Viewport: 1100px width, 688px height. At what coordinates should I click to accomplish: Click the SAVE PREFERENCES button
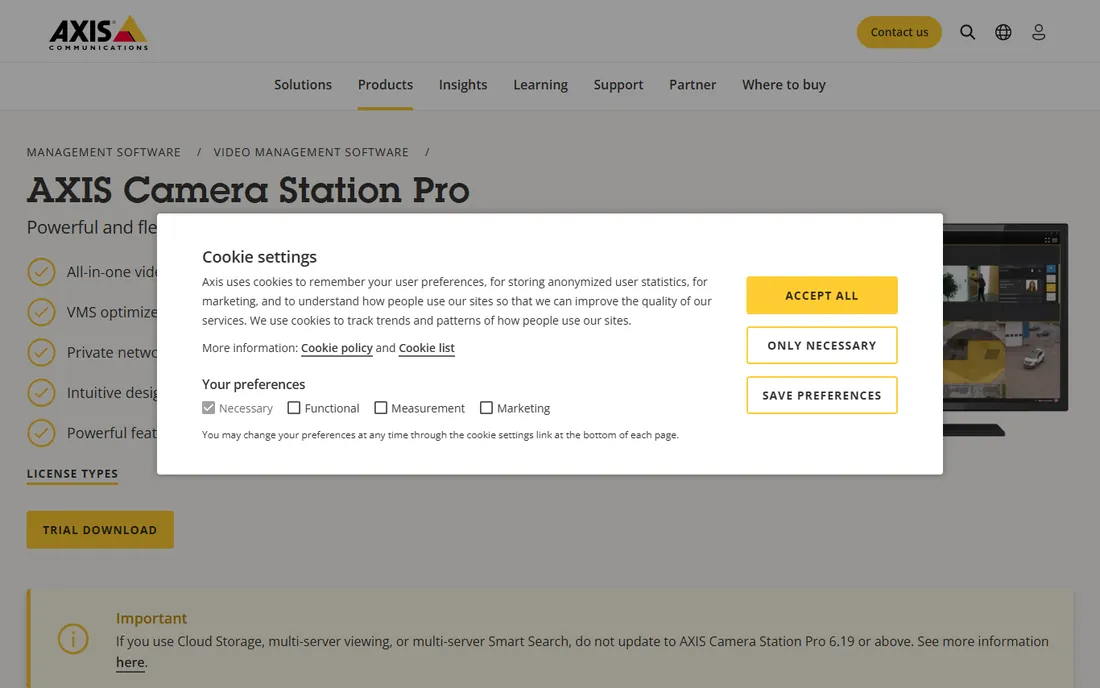821,396
